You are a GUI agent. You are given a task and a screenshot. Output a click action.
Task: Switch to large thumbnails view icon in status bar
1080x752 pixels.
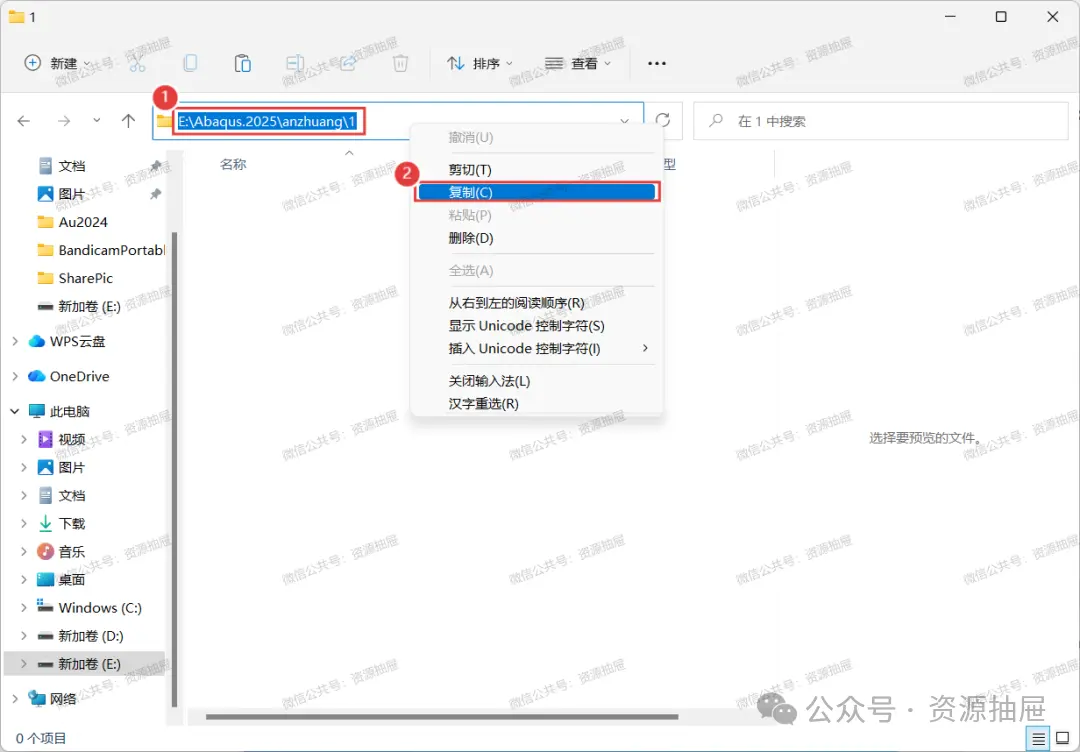(1062, 738)
